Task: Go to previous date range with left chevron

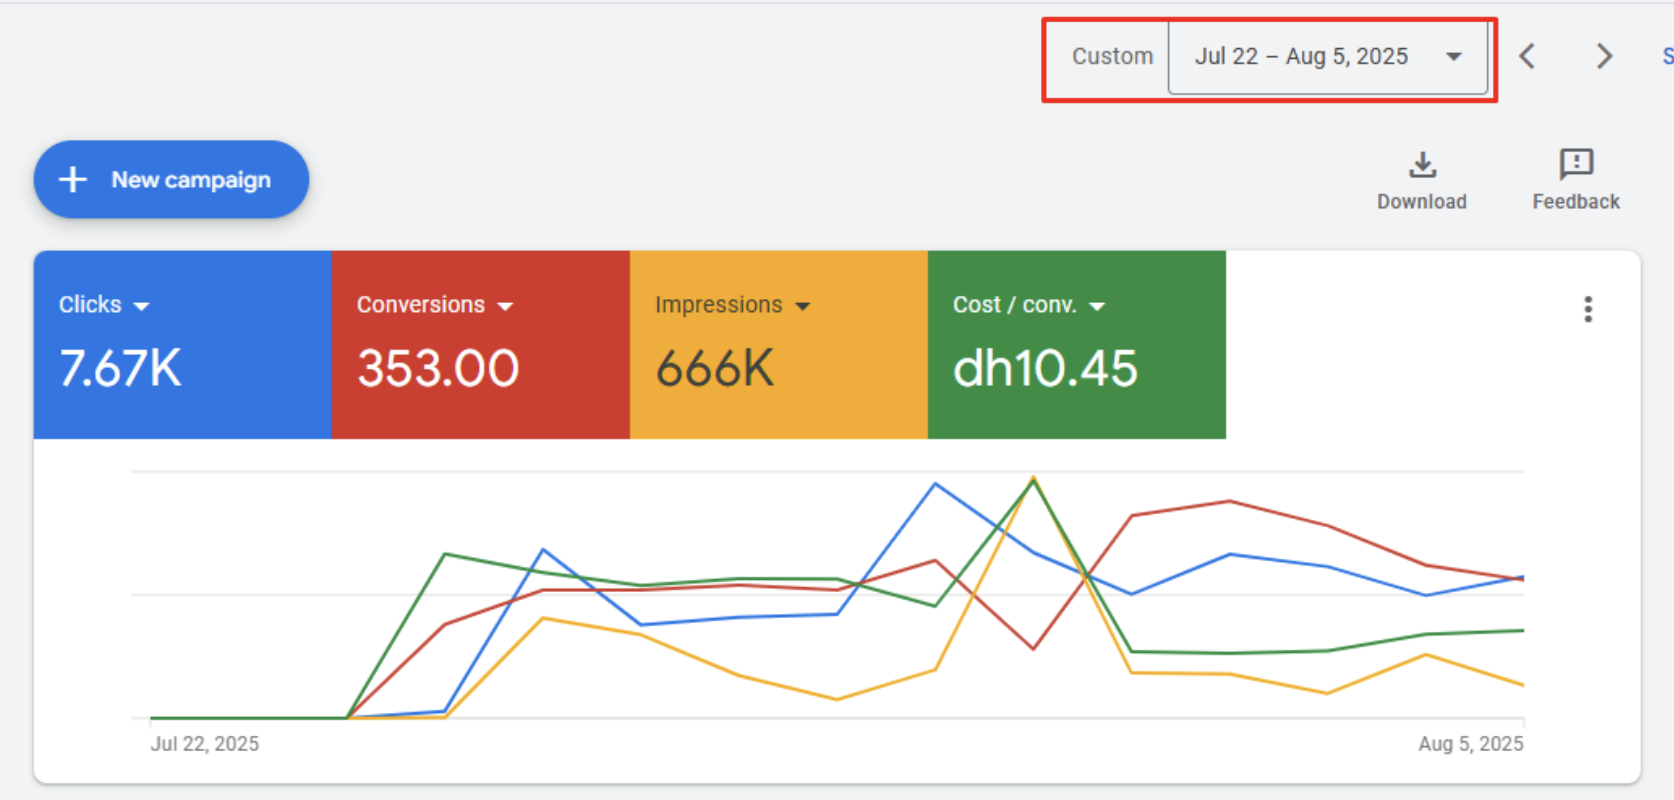Action: point(1527,56)
